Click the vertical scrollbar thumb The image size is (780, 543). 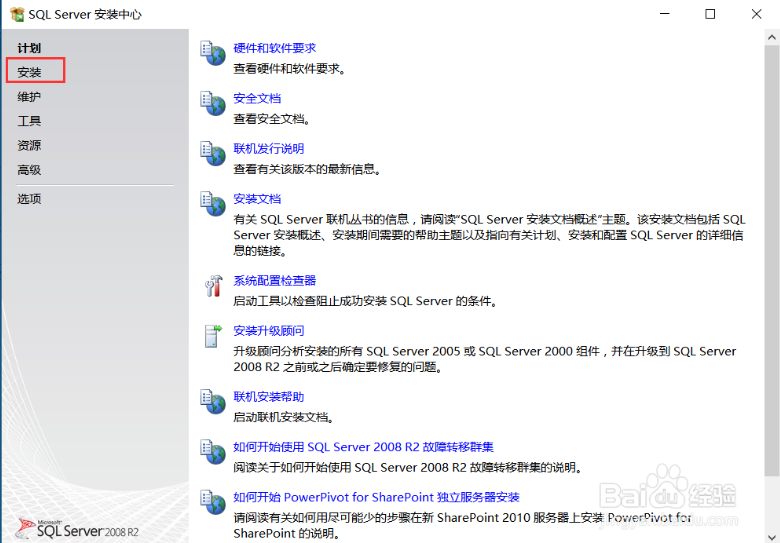click(772, 260)
